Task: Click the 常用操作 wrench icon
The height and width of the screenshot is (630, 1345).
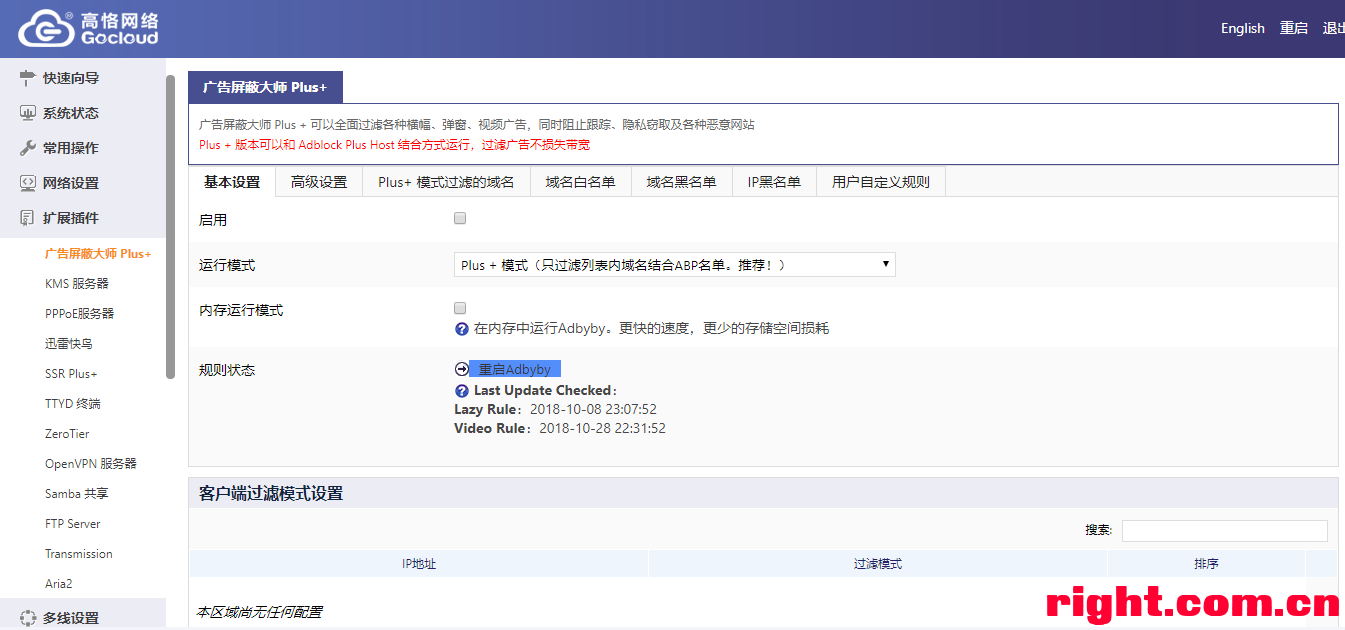Action: [x=28, y=148]
